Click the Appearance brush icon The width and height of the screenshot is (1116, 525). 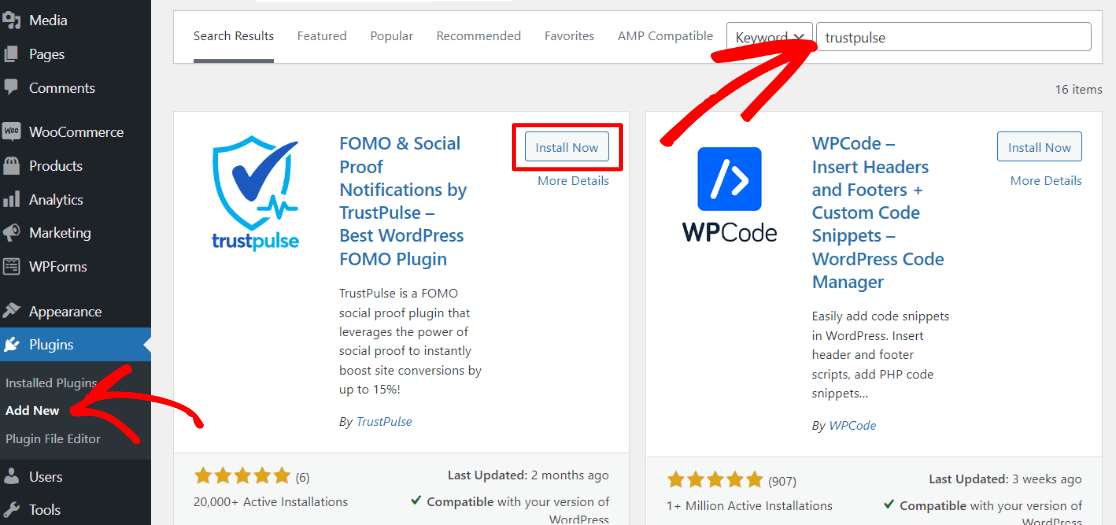coord(11,311)
